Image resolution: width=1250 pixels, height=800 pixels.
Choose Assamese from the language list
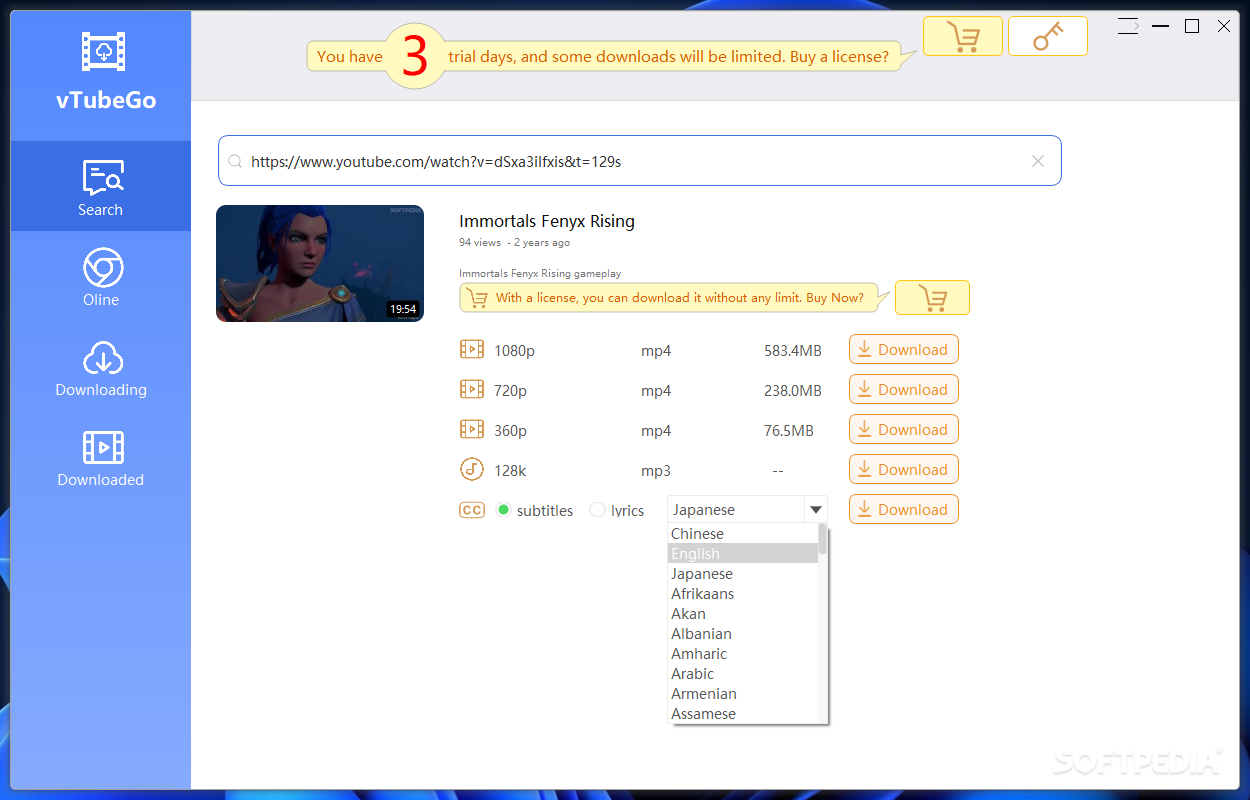[743, 714]
